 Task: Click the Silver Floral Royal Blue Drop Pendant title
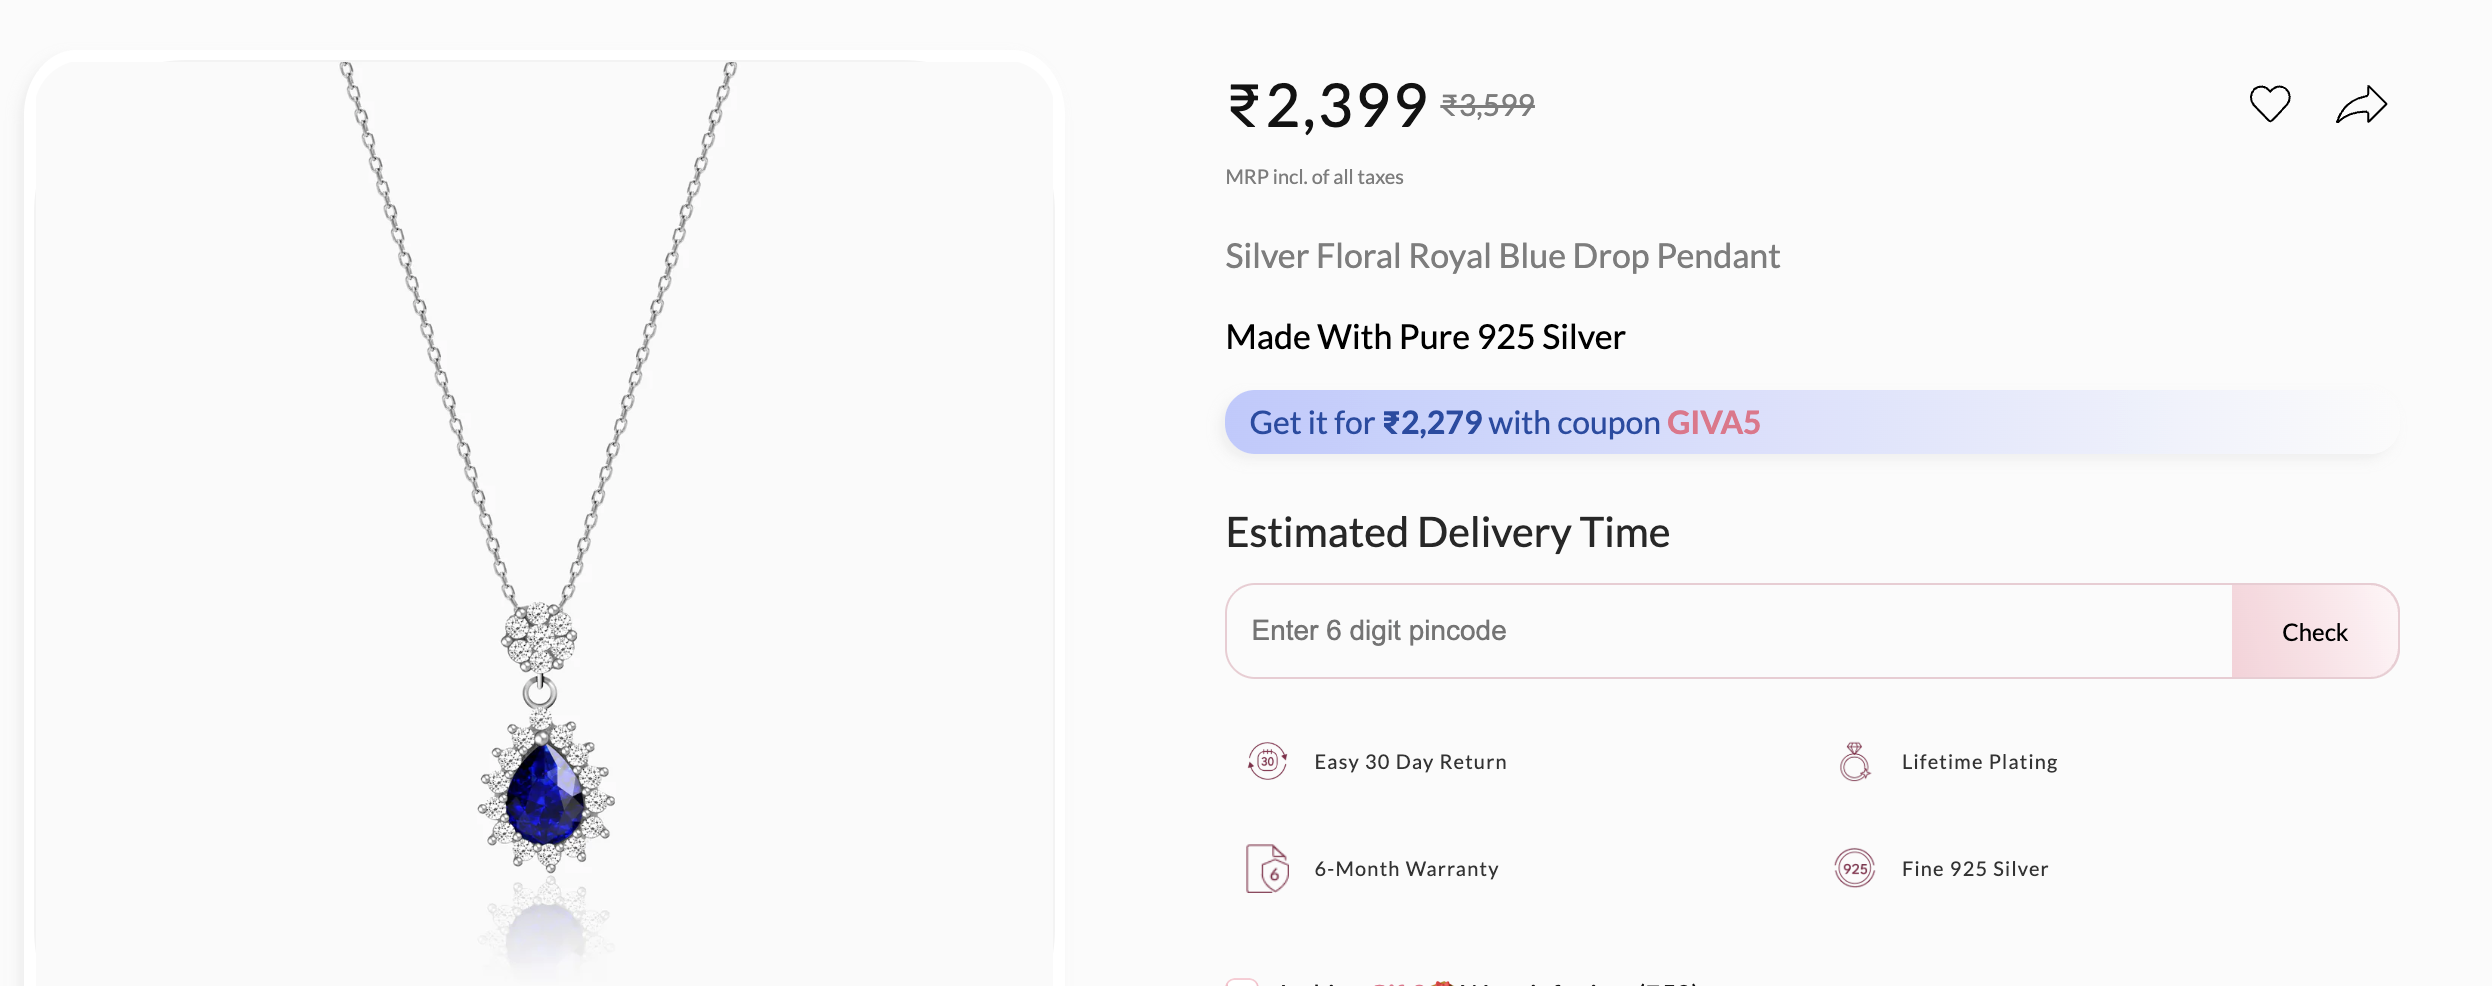[1502, 257]
